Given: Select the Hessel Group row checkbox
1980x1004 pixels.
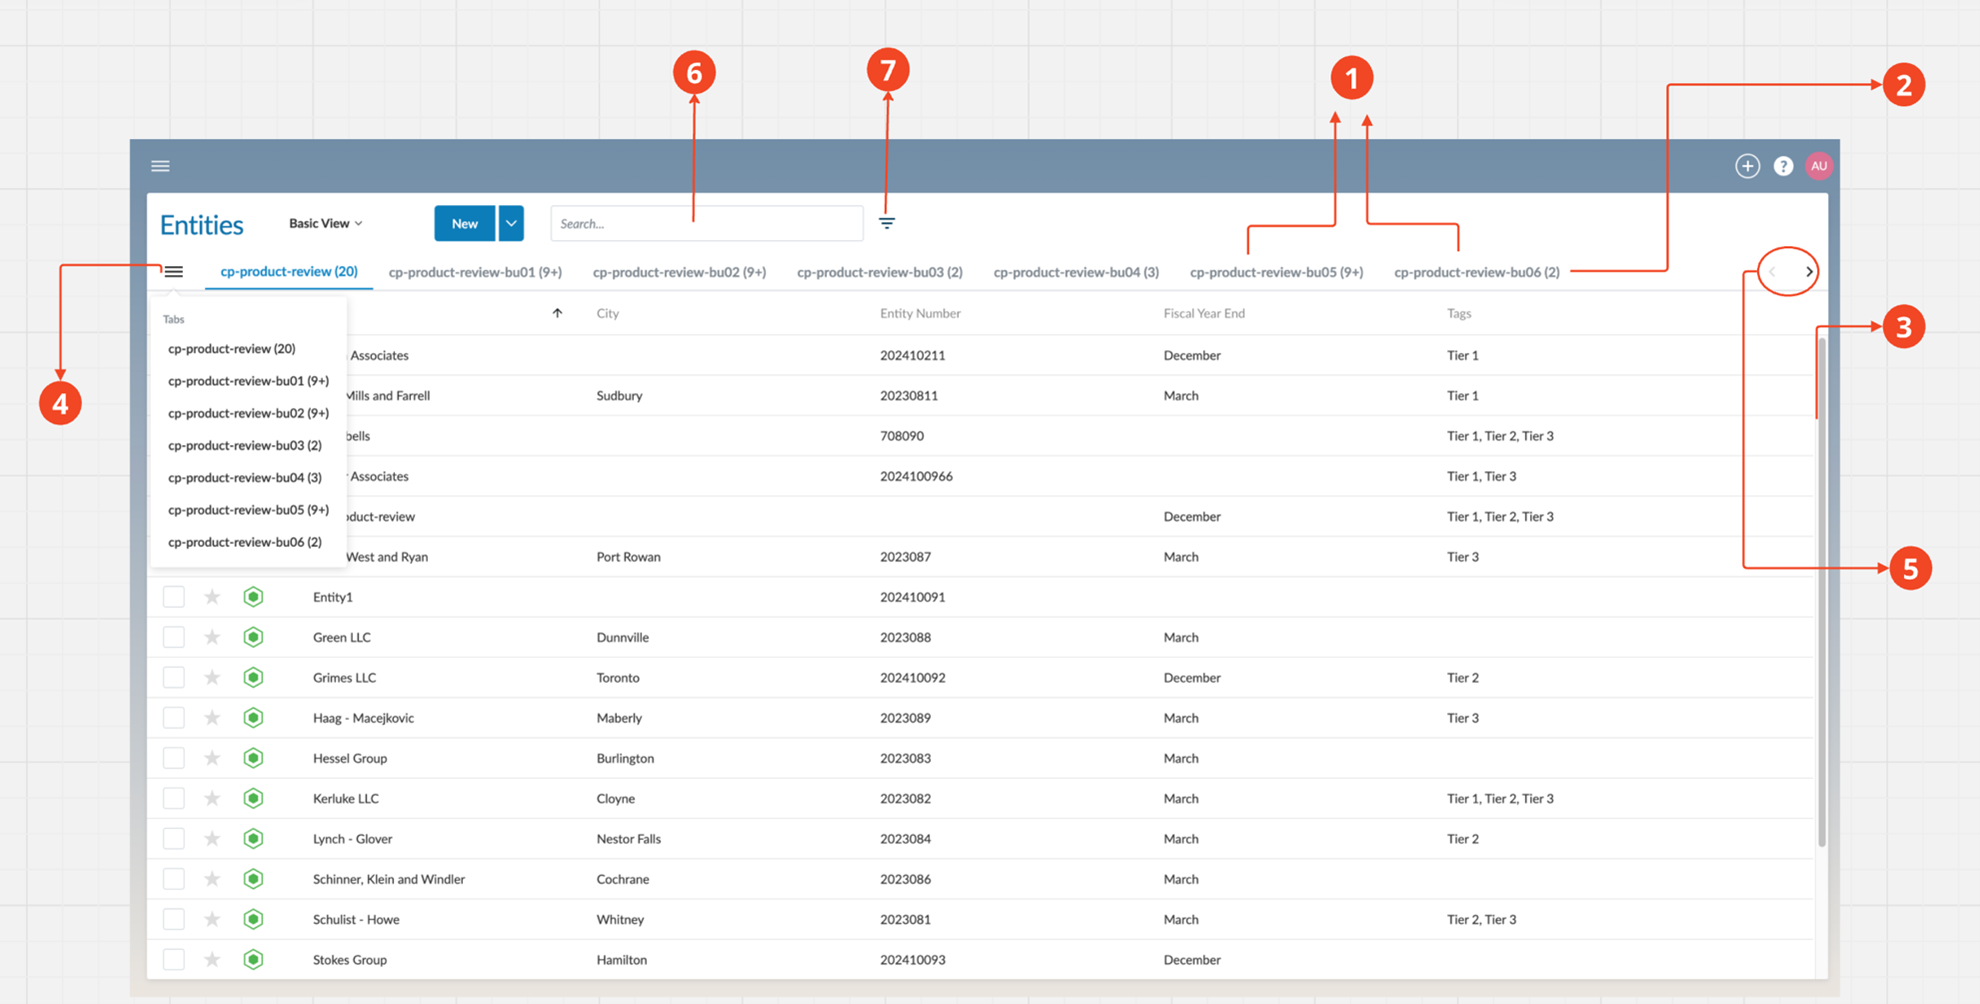Looking at the screenshot, I should (174, 758).
